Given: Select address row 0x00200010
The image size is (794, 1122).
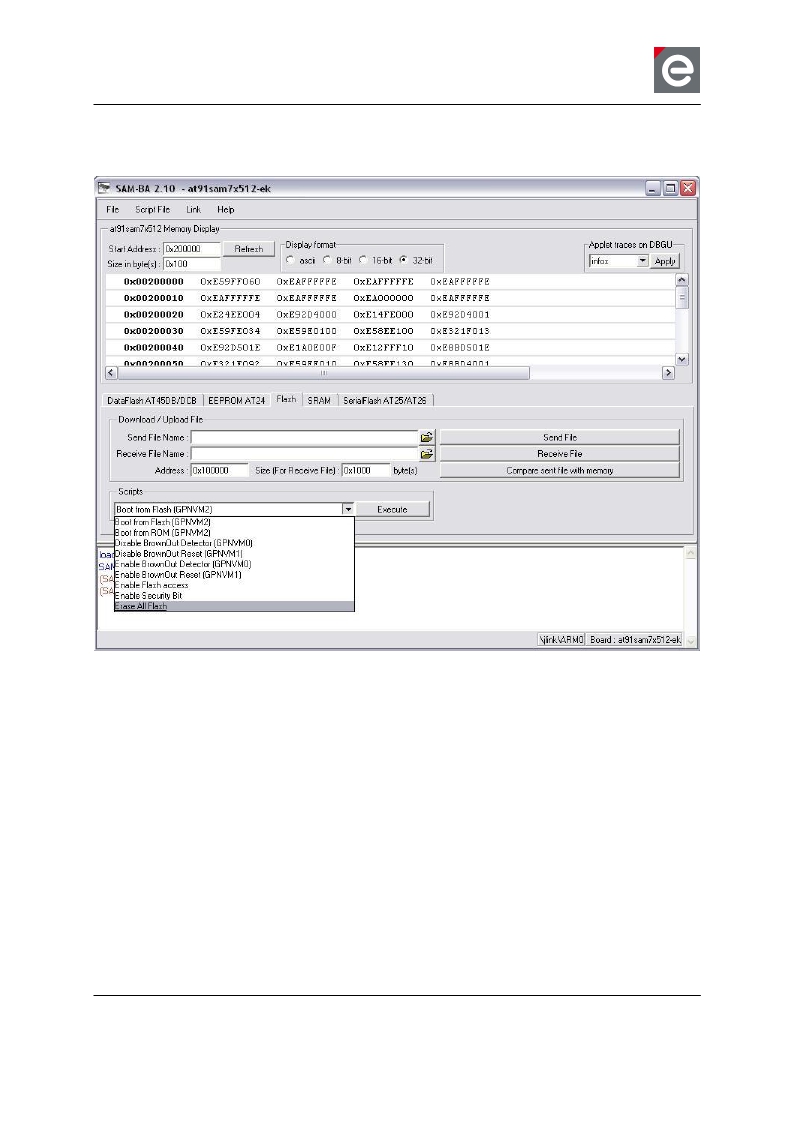Looking at the screenshot, I should pos(154,298).
